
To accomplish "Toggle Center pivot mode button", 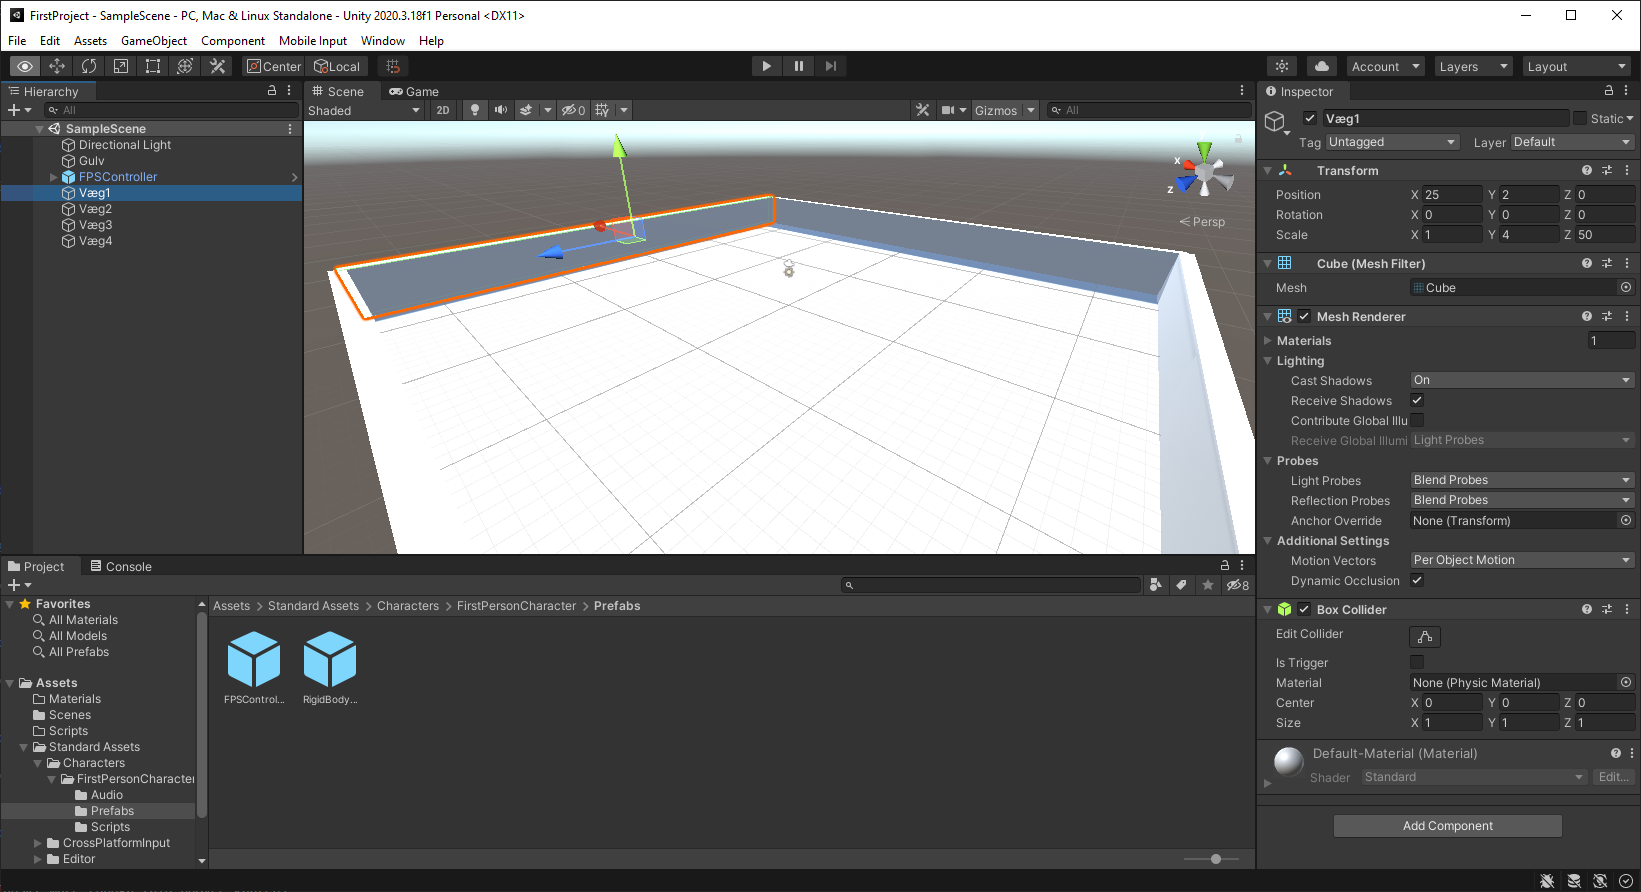I will tap(274, 66).
